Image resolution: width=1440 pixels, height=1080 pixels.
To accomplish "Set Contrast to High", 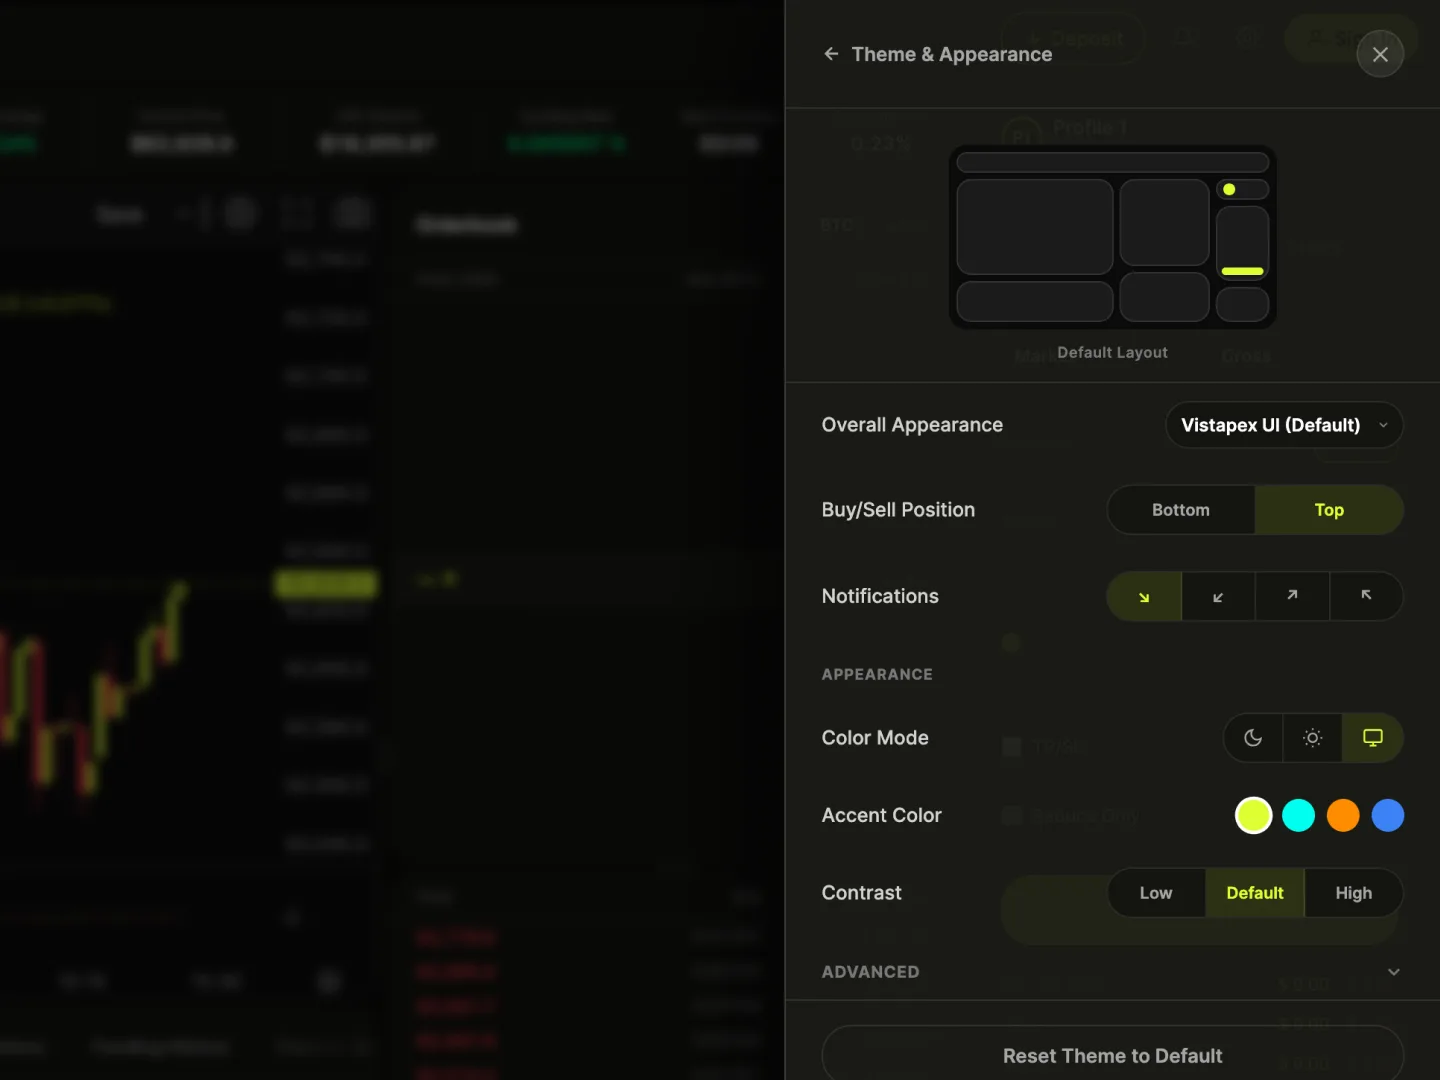I will pos(1354,893).
